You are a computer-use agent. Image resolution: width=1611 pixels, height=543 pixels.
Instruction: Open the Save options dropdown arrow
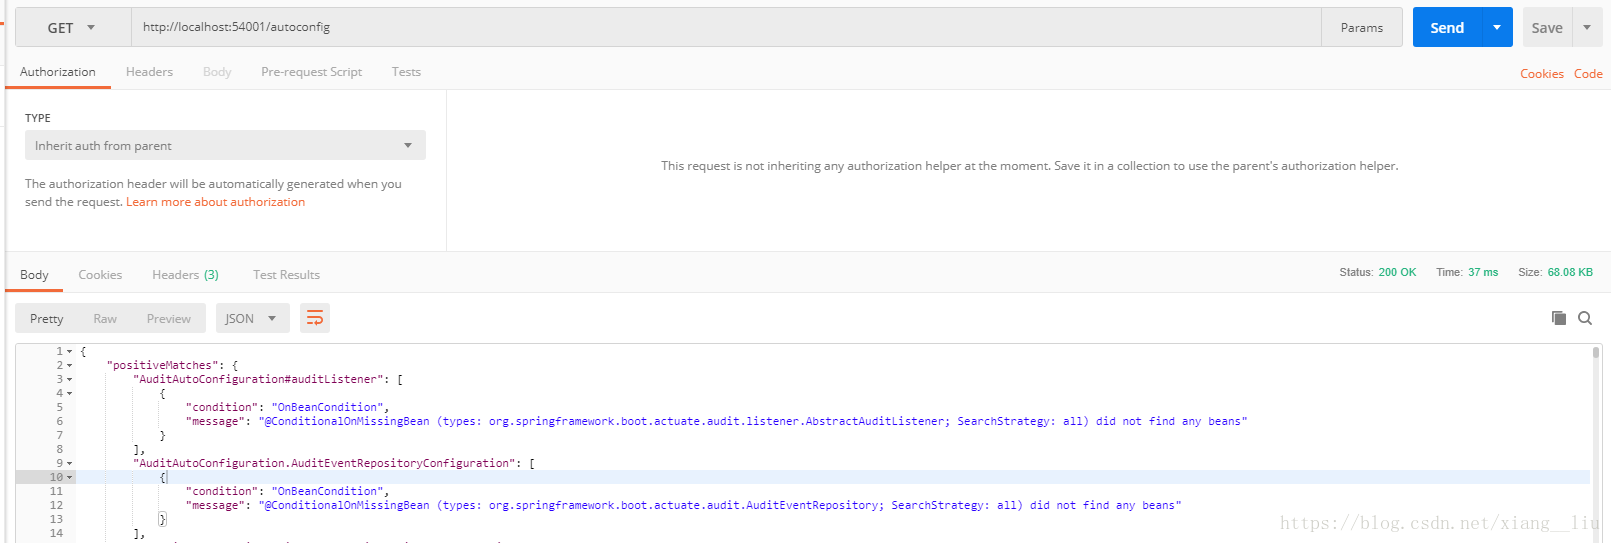click(x=1587, y=28)
